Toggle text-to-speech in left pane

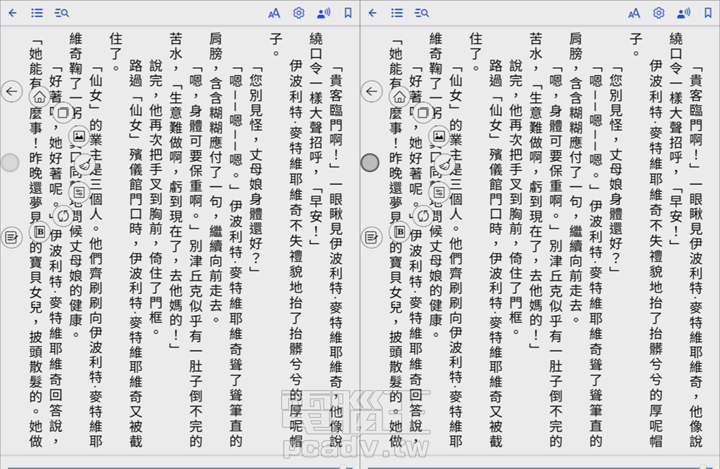coord(323,13)
